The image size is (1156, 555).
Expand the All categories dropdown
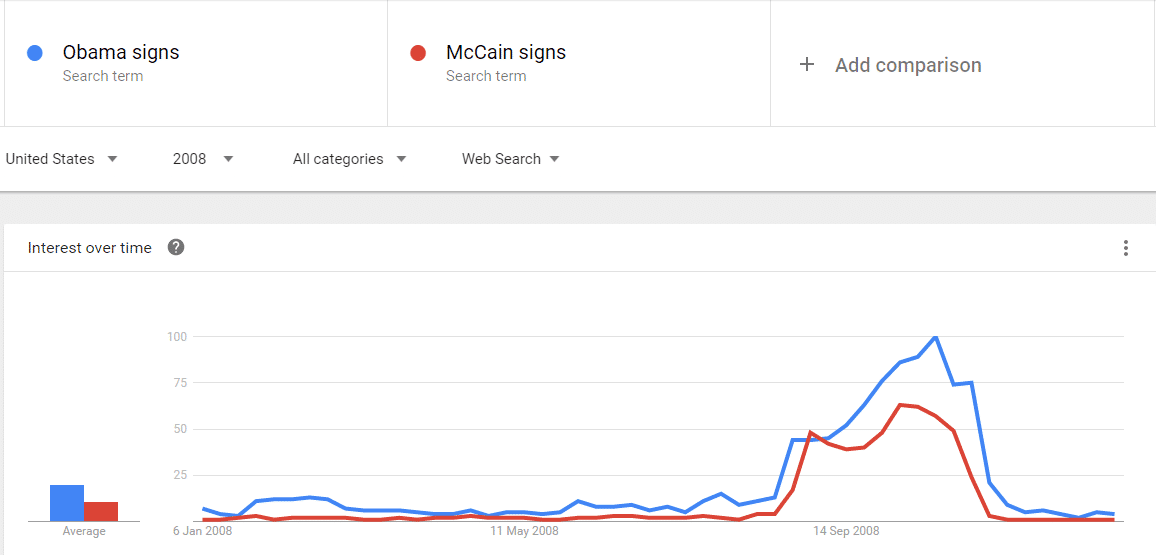(x=349, y=159)
